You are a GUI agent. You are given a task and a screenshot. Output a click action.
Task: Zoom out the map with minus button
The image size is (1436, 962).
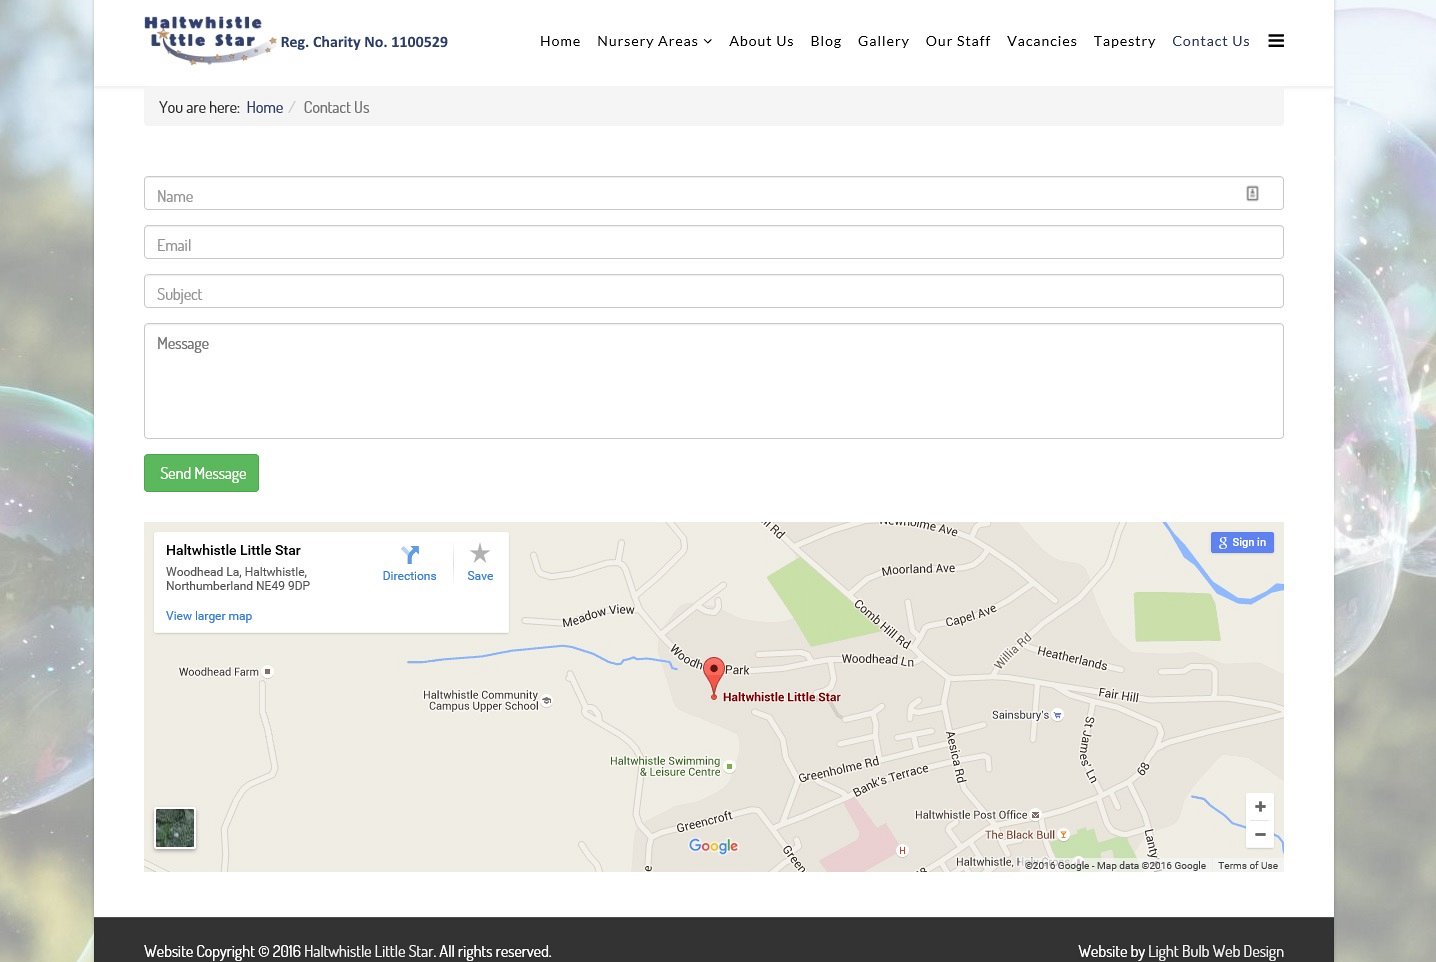click(1260, 834)
